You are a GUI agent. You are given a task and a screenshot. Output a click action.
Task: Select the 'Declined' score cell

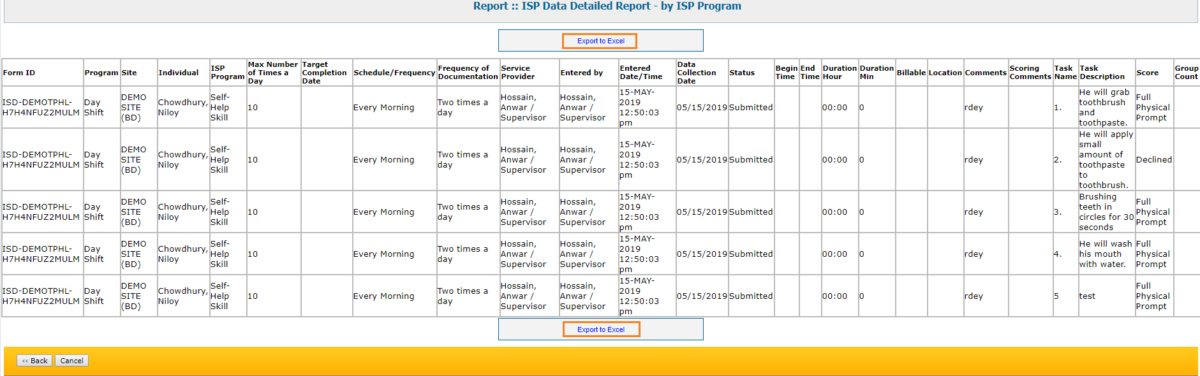pos(1153,159)
